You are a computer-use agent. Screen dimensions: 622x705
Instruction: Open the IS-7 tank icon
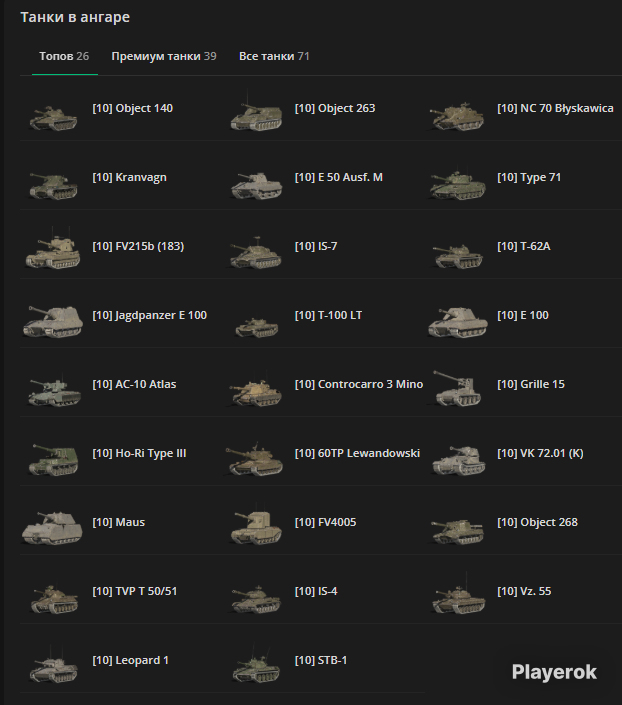click(x=256, y=253)
